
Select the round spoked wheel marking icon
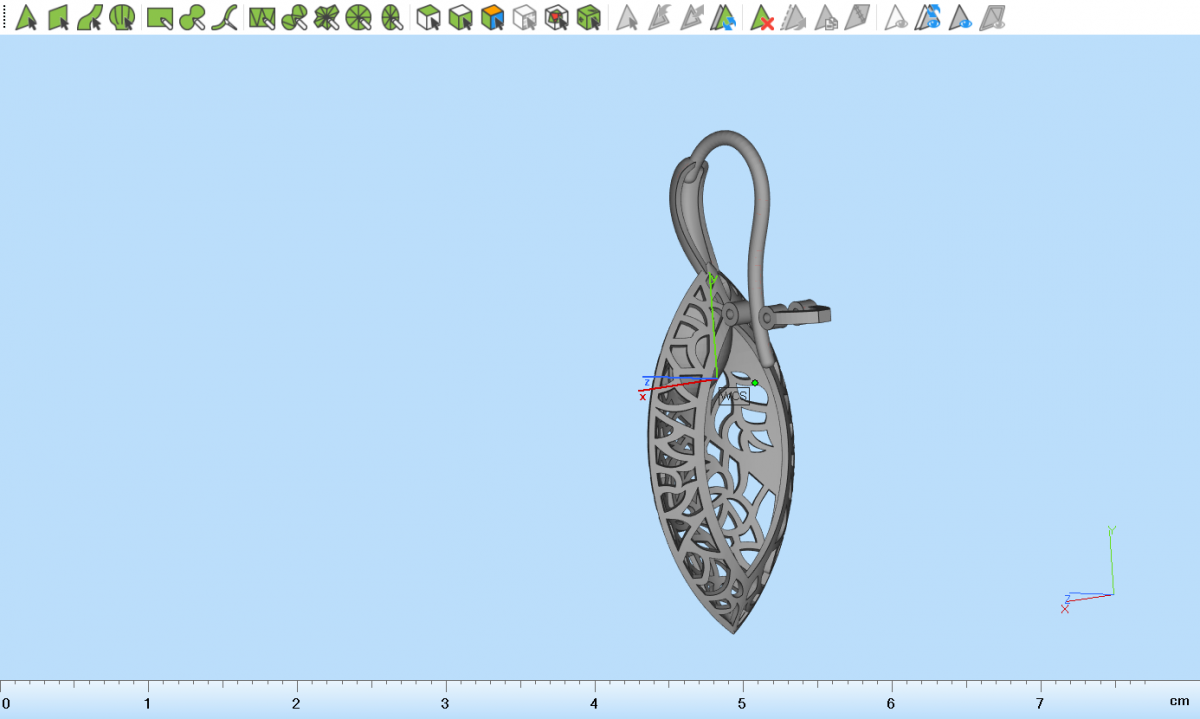(x=359, y=17)
